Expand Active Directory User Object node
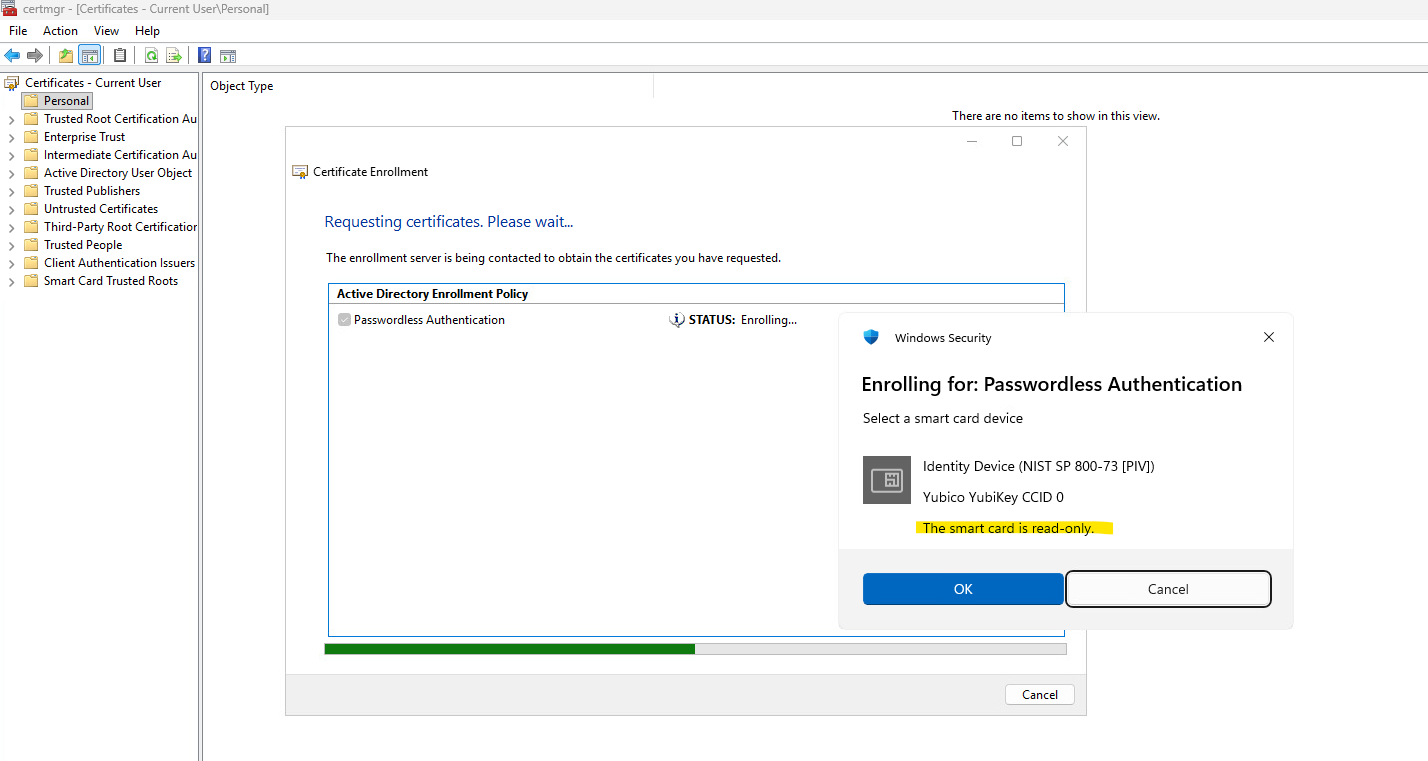The width and height of the screenshot is (1428, 761). (12, 174)
